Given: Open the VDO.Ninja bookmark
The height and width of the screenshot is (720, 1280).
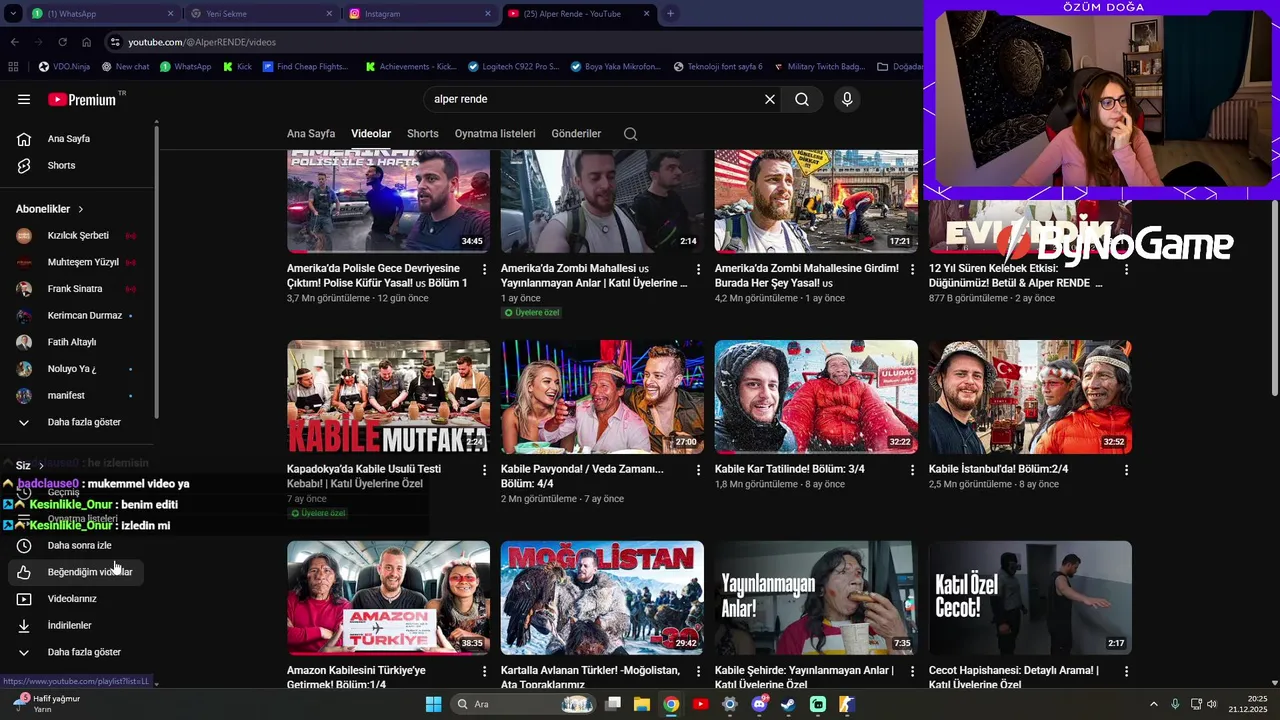Looking at the screenshot, I should (64, 67).
